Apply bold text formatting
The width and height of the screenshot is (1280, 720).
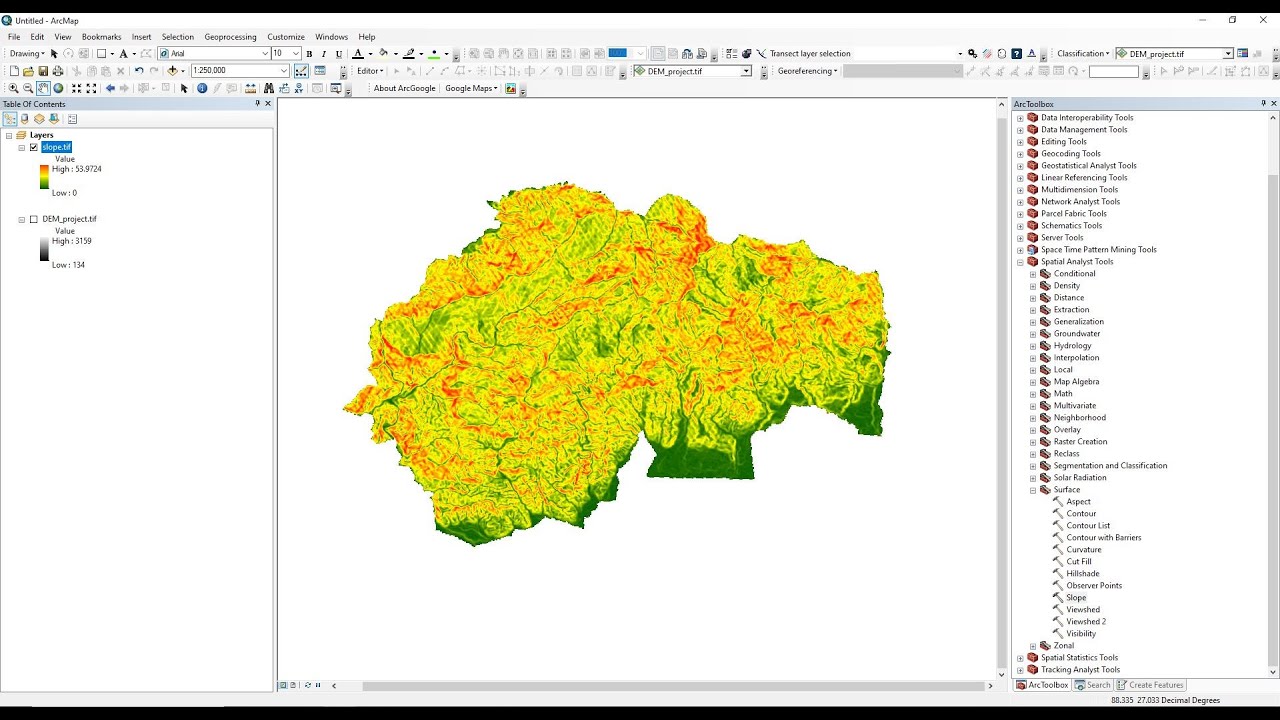point(309,54)
